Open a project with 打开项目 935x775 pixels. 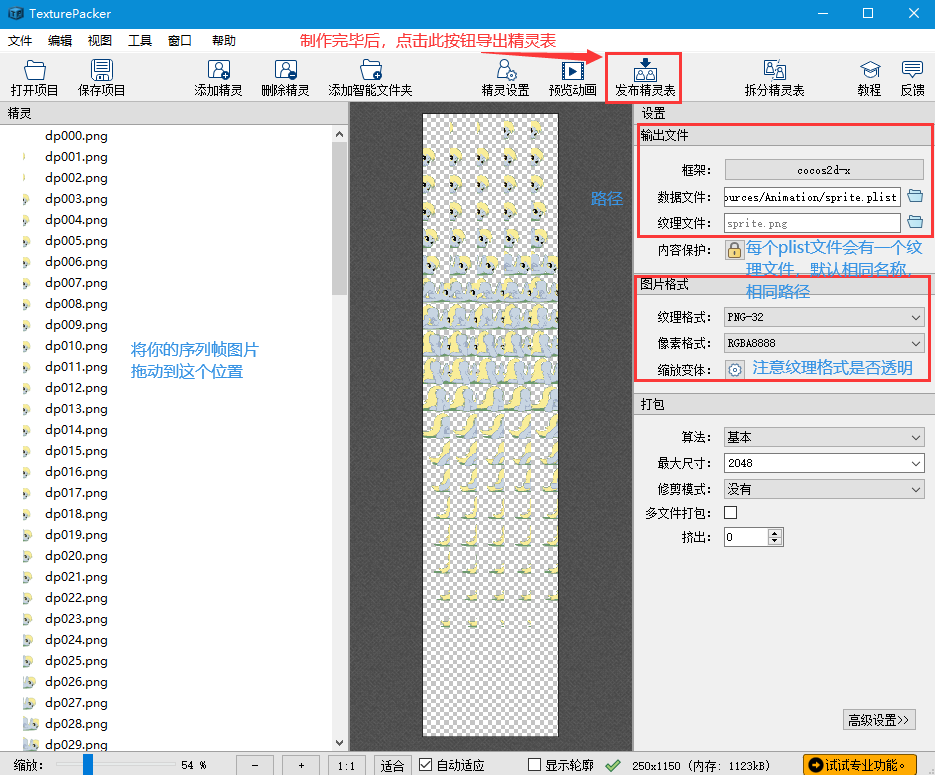click(35, 79)
